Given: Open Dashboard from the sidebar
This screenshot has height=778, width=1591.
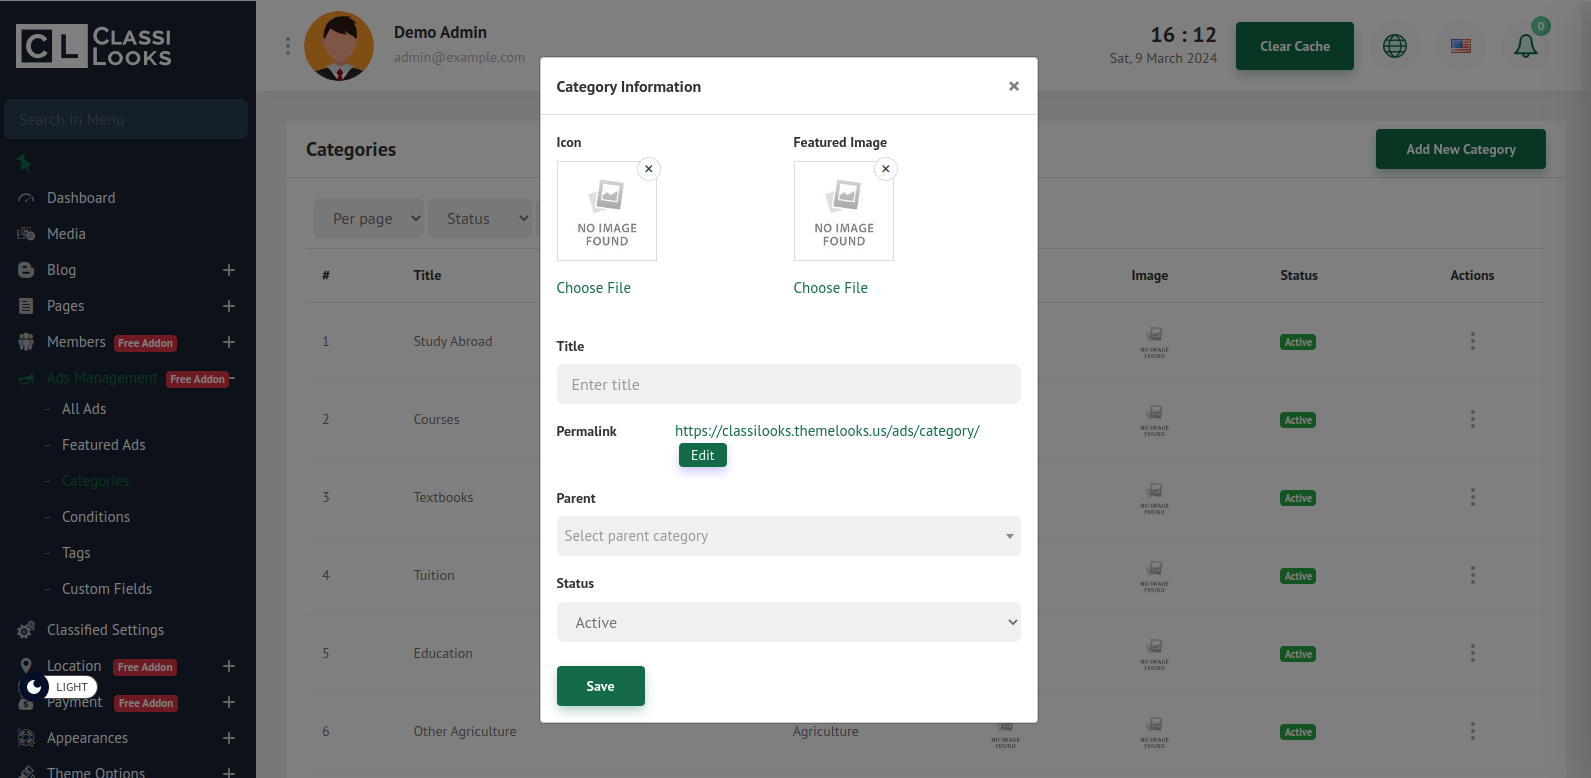Looking at the screenshot, I should [x=81, y=198].
